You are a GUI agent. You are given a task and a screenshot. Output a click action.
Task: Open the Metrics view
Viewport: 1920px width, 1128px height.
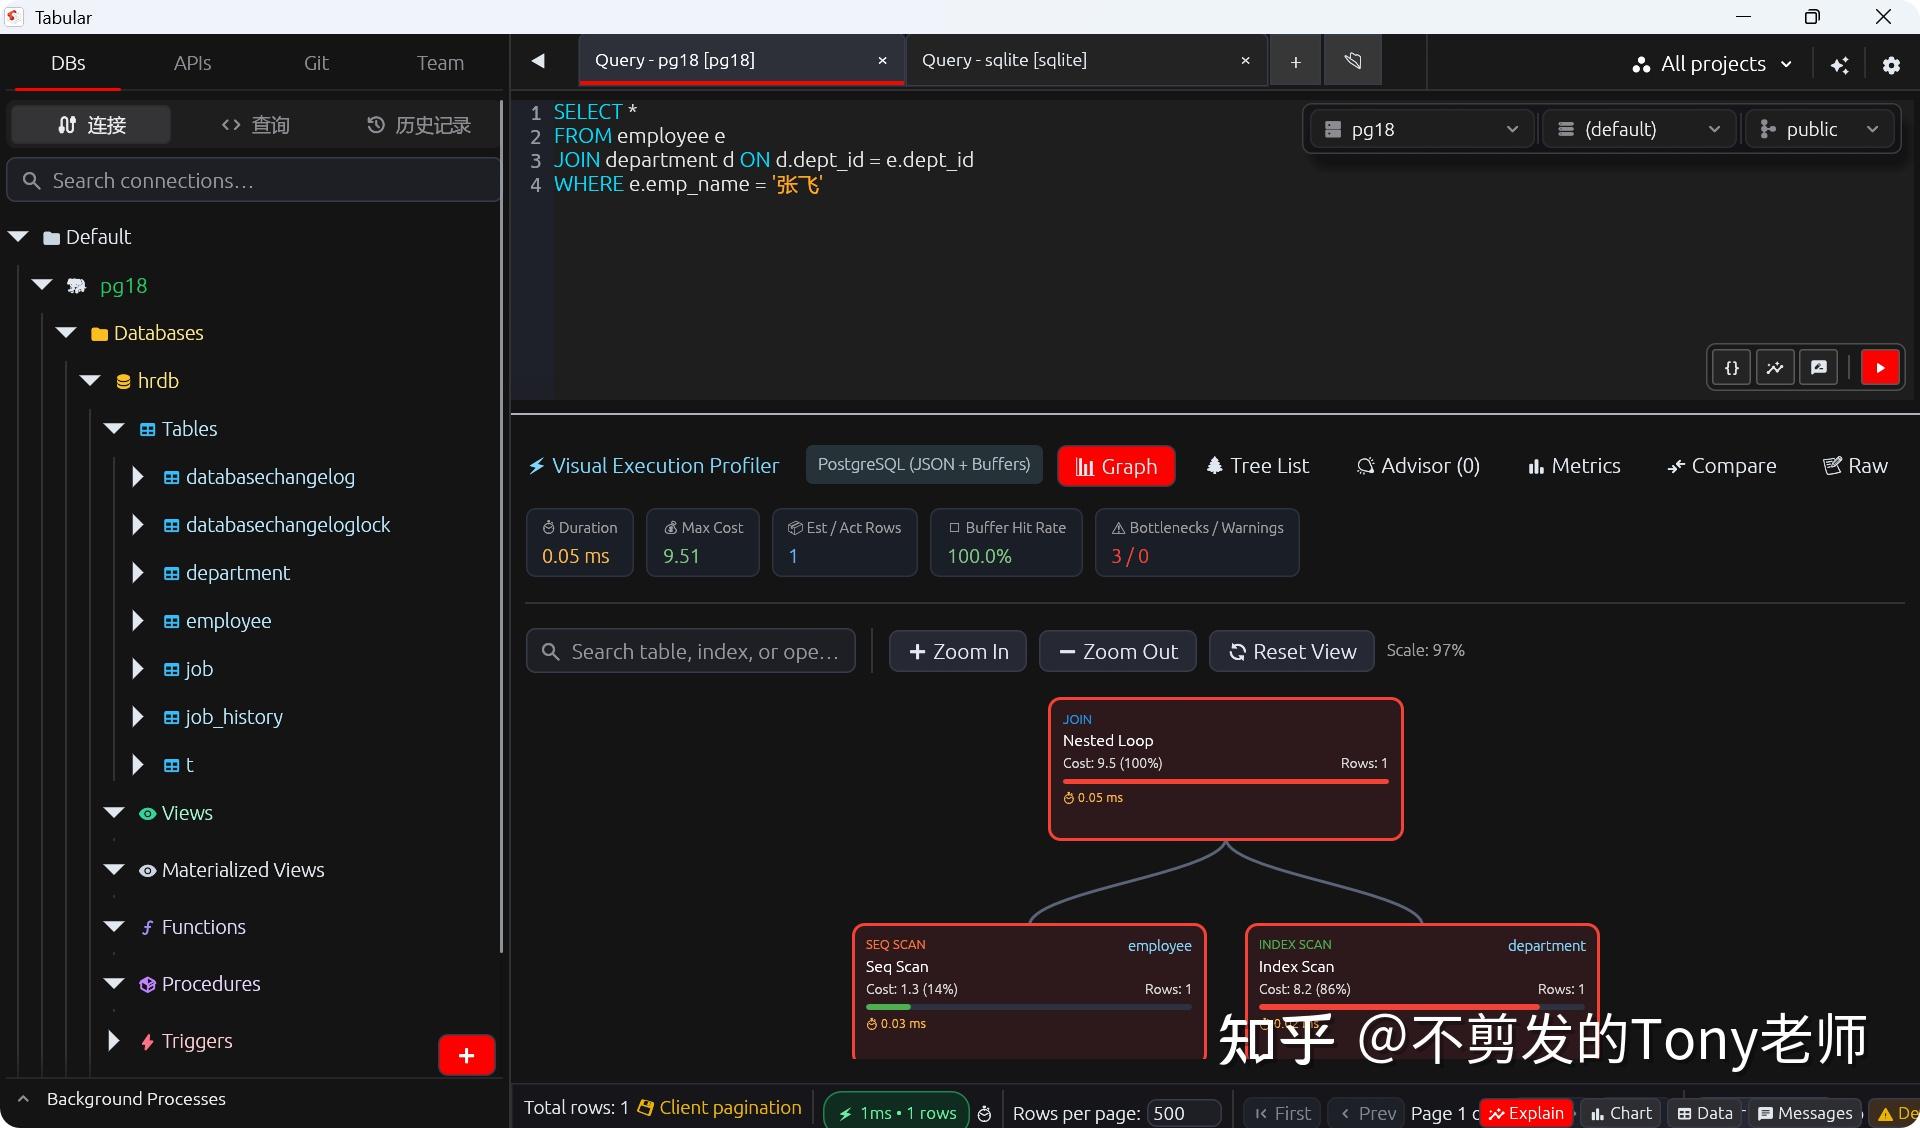click(1574, 466)
